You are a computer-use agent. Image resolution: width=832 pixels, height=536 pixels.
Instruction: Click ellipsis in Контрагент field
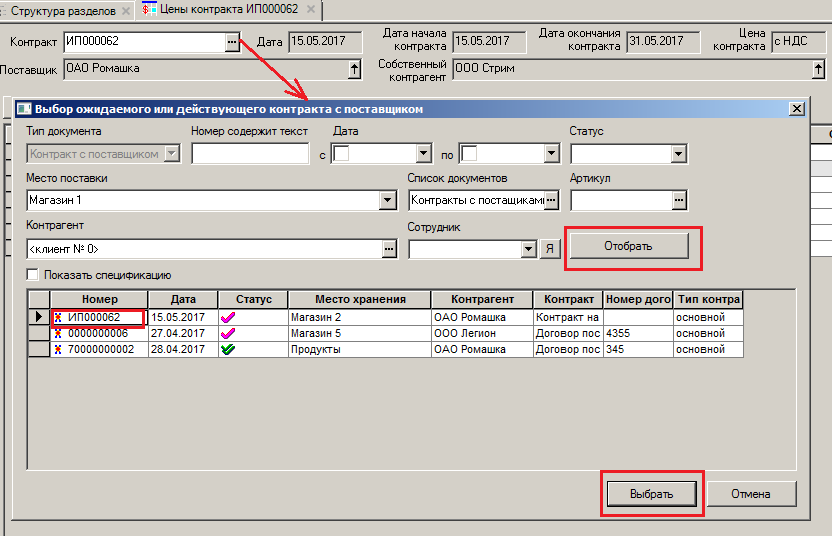tap(389, 249)
